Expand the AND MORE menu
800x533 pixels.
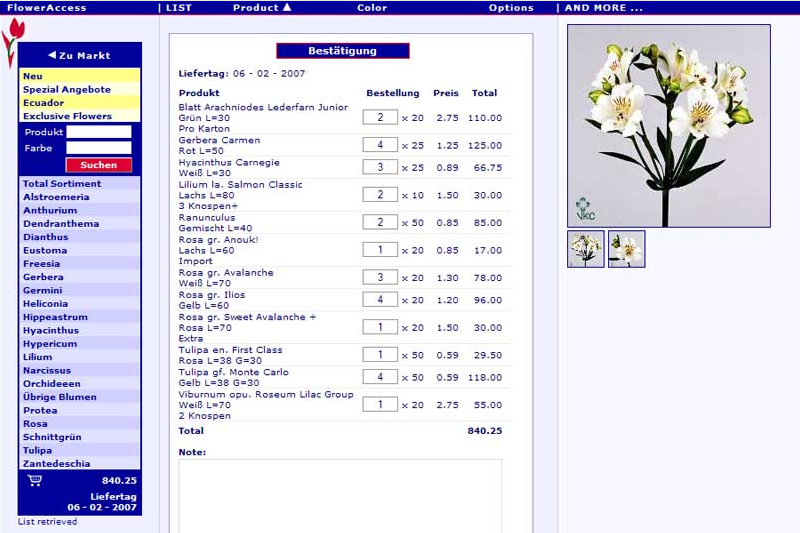point(603,8)
